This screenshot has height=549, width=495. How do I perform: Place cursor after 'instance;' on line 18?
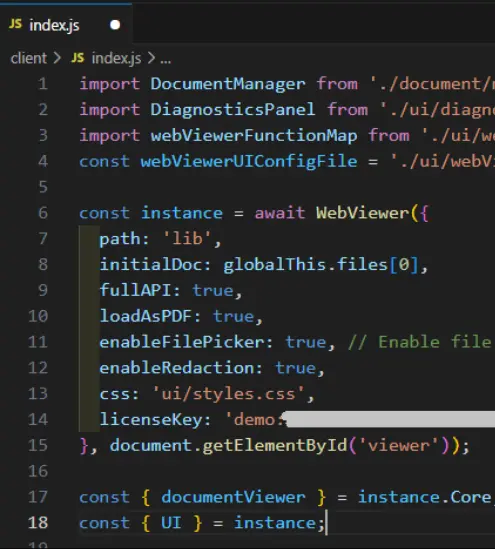coord(326,523)
